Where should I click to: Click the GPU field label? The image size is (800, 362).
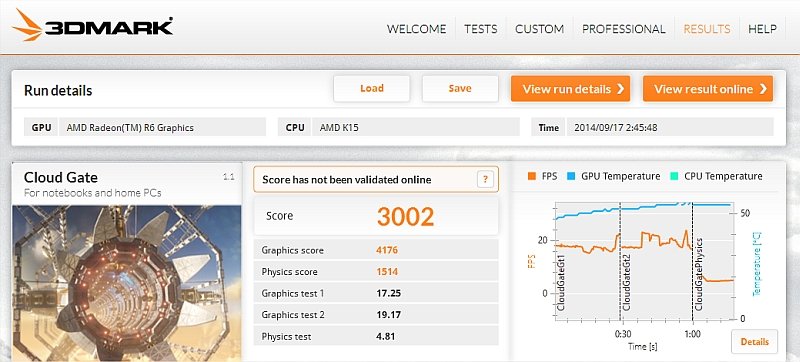click(41, 127)
